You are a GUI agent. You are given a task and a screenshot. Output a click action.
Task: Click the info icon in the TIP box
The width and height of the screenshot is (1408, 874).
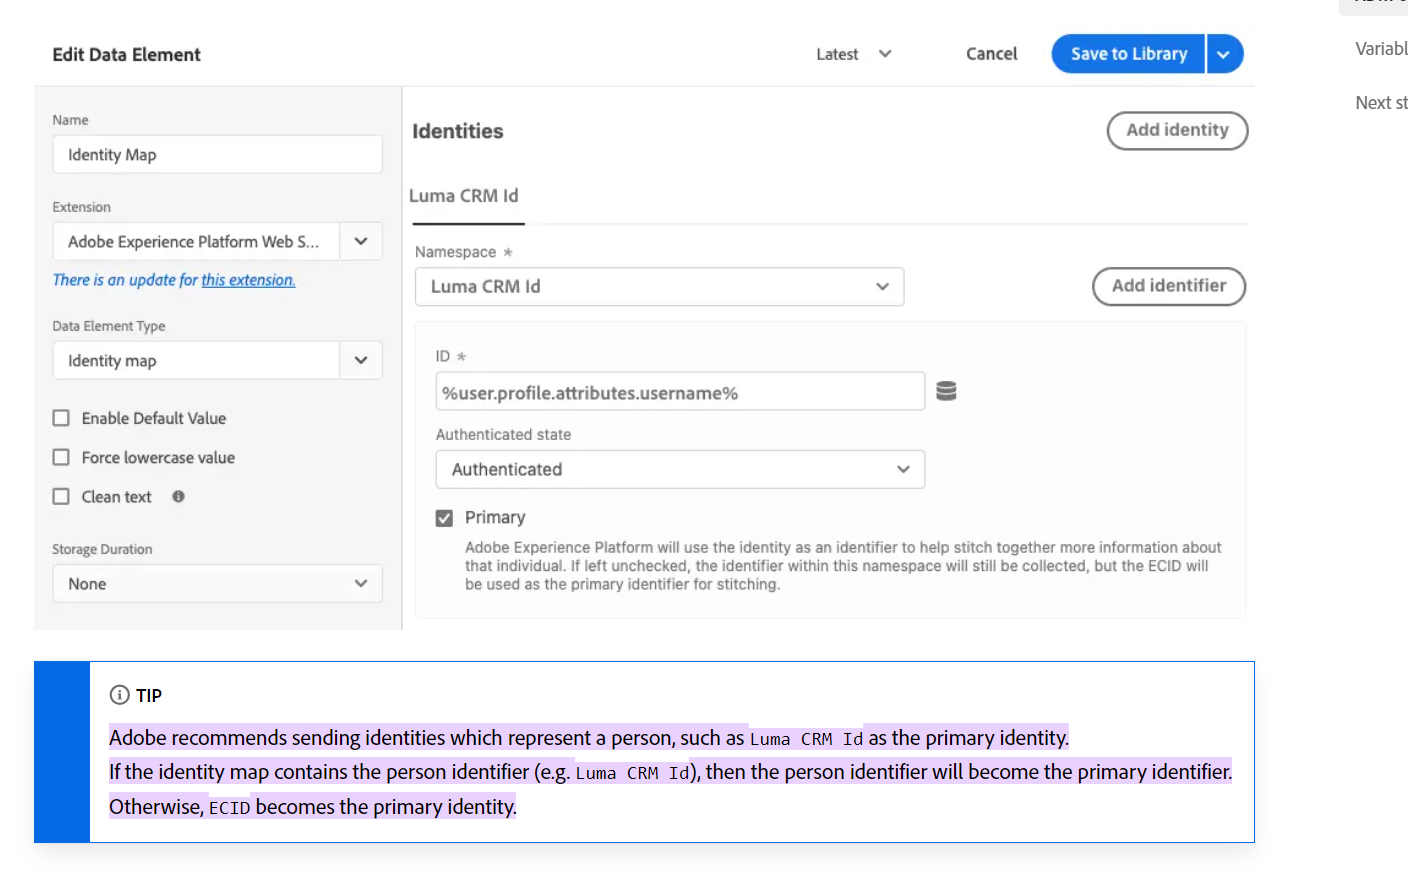pyautogui.click(x=121, y=694)
